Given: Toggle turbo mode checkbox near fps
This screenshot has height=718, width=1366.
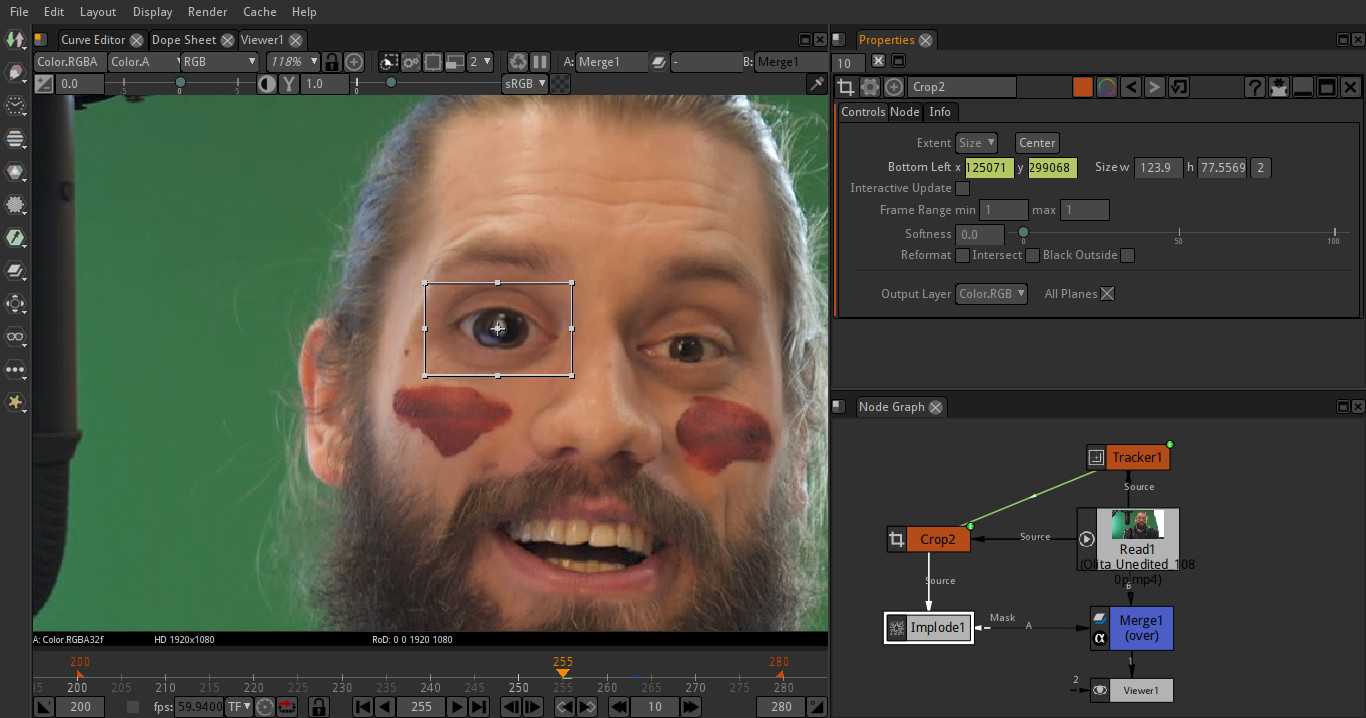Looking at the screenshot, I should point(133,707).
